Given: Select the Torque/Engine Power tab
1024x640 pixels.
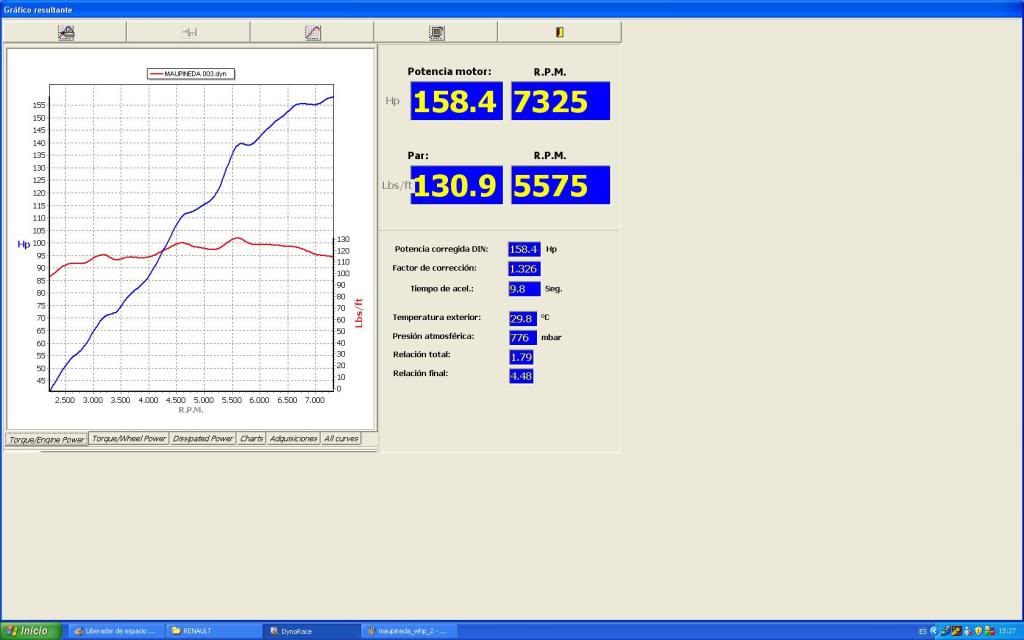Looking at the screenshot, I should [47, 439].
